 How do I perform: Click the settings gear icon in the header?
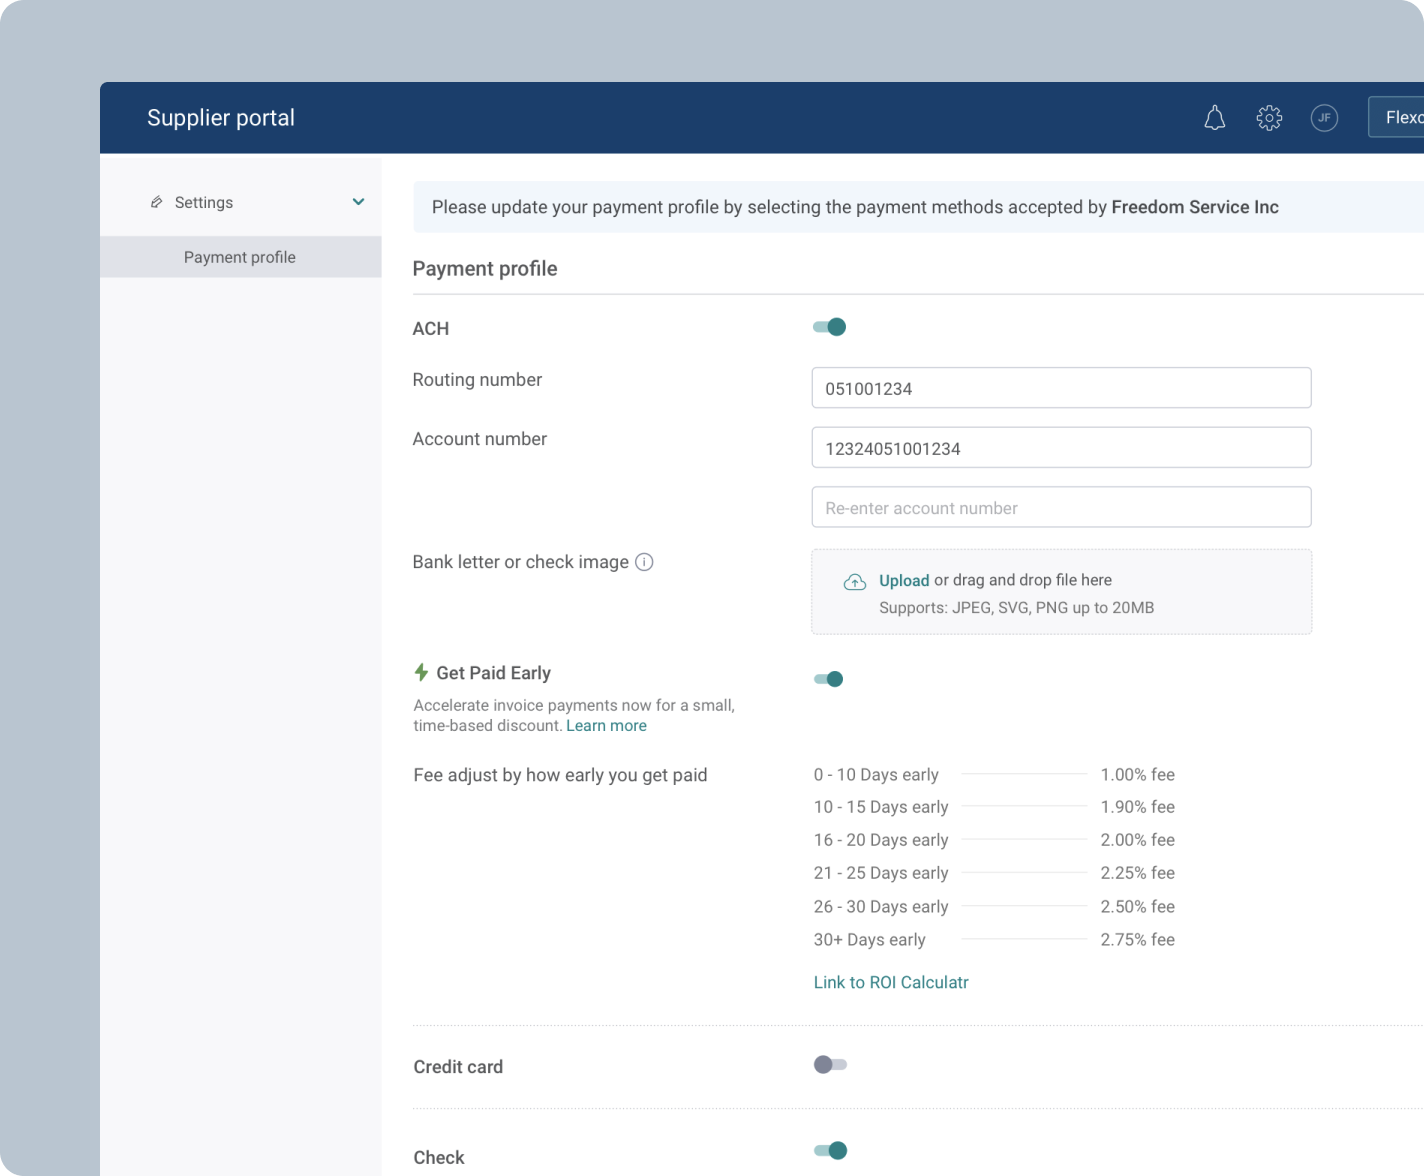[x=1268, y=117]
